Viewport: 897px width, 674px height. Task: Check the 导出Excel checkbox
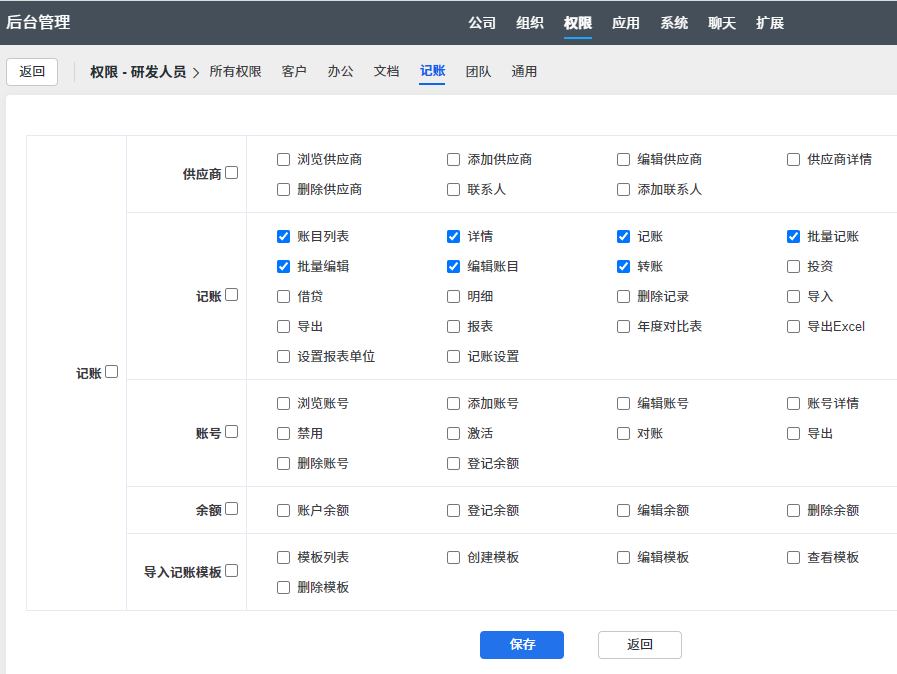[x=794, y=327]
